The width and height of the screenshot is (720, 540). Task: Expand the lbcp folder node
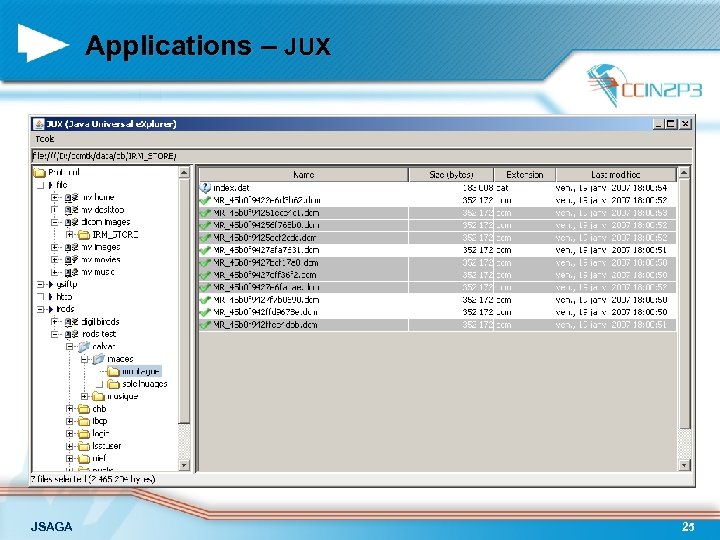tap(69, 421)
